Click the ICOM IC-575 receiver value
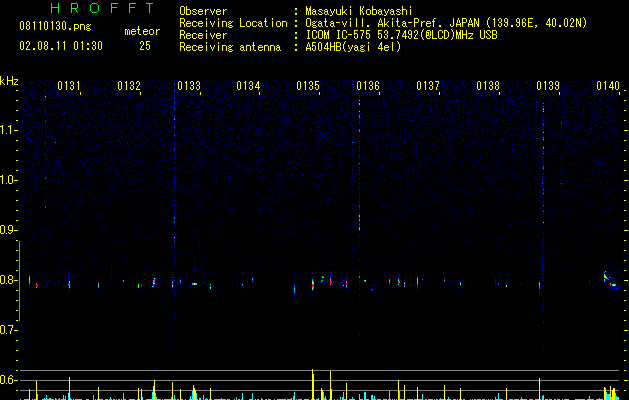Screen dimensions: 629x400 point(401,35)
